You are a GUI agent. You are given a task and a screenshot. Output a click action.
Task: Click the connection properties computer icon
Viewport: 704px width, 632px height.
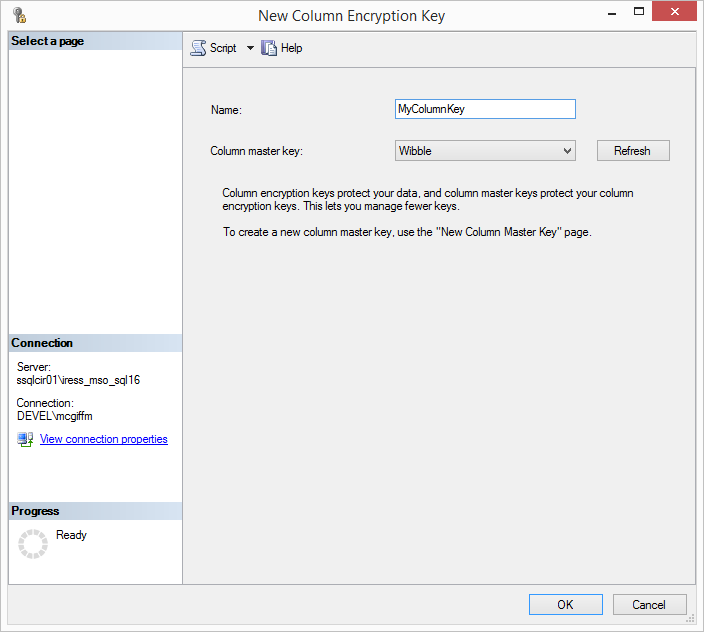(x=25, y=440)
